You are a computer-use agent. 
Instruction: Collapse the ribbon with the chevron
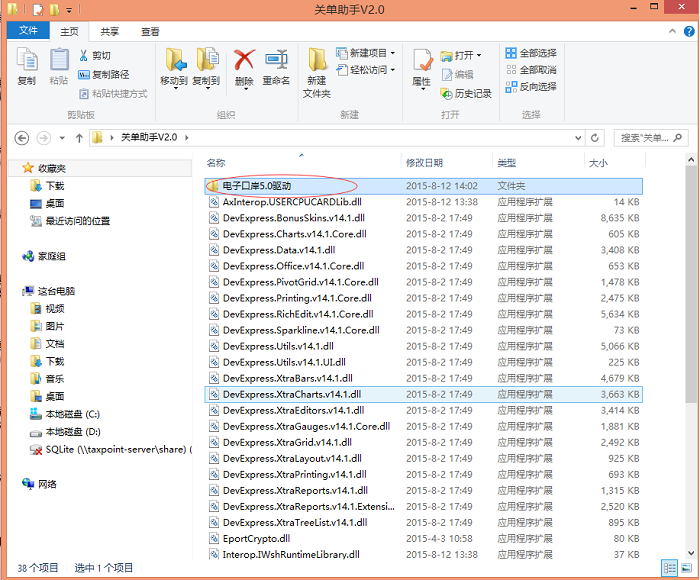[x=672, y=31]
